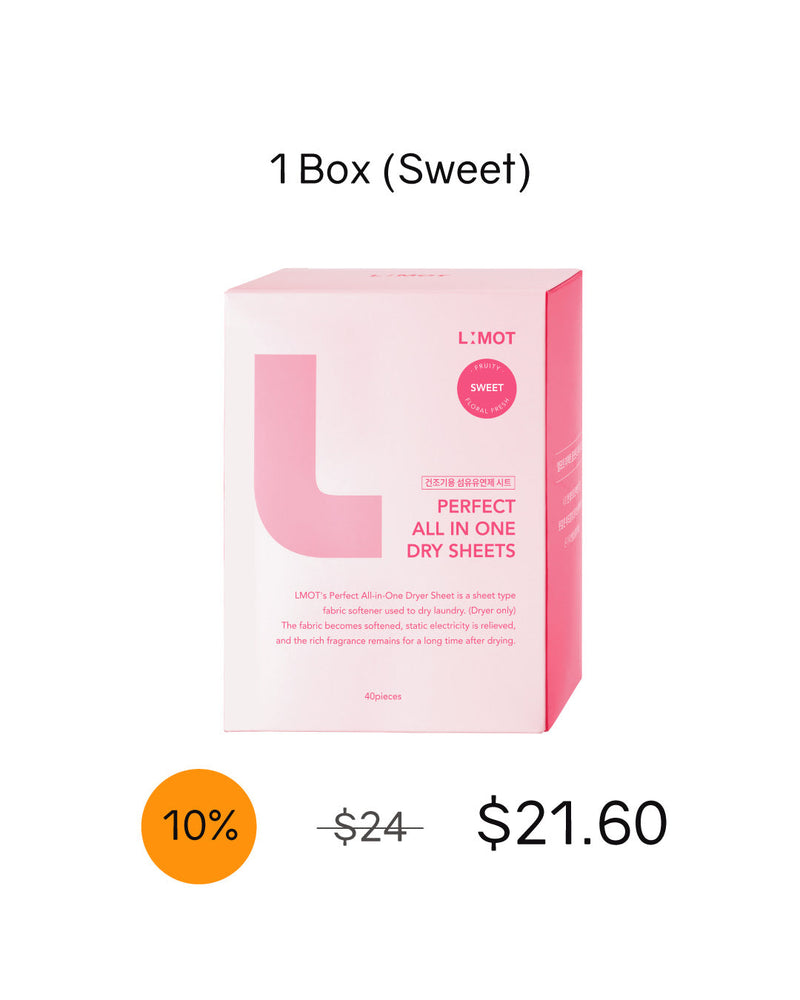Click the L:MOT brand logo
800x1000 pixels.
point(486,338)
